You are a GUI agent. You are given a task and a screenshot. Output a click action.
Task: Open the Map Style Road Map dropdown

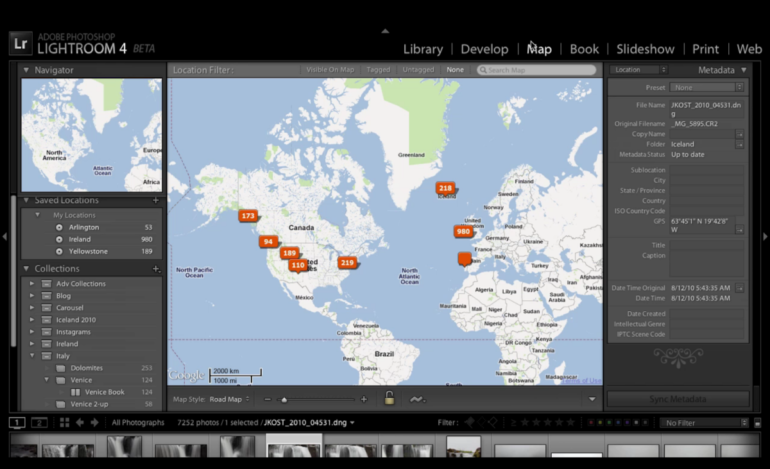229,399
